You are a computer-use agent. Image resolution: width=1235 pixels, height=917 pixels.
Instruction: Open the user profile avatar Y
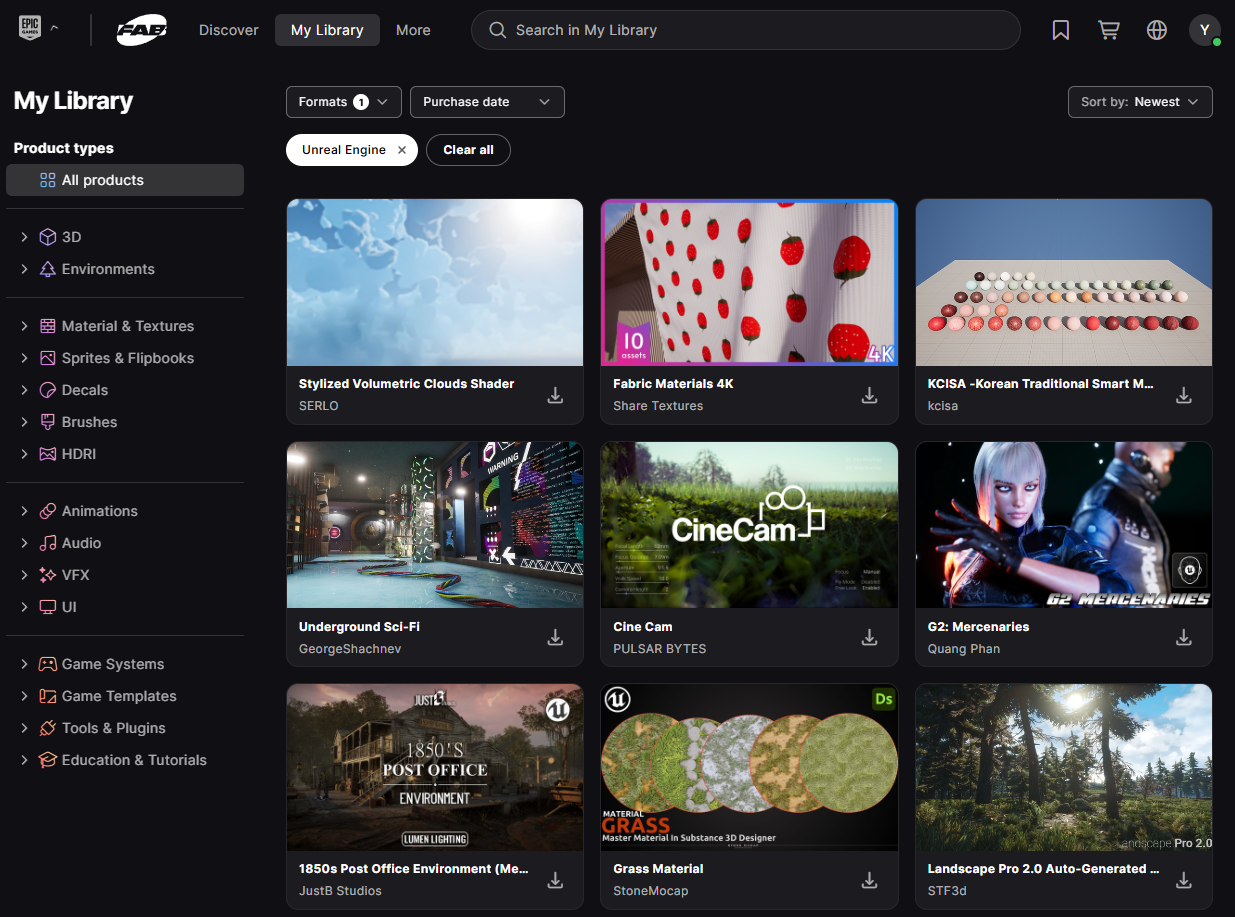[x=1204, y=30]
